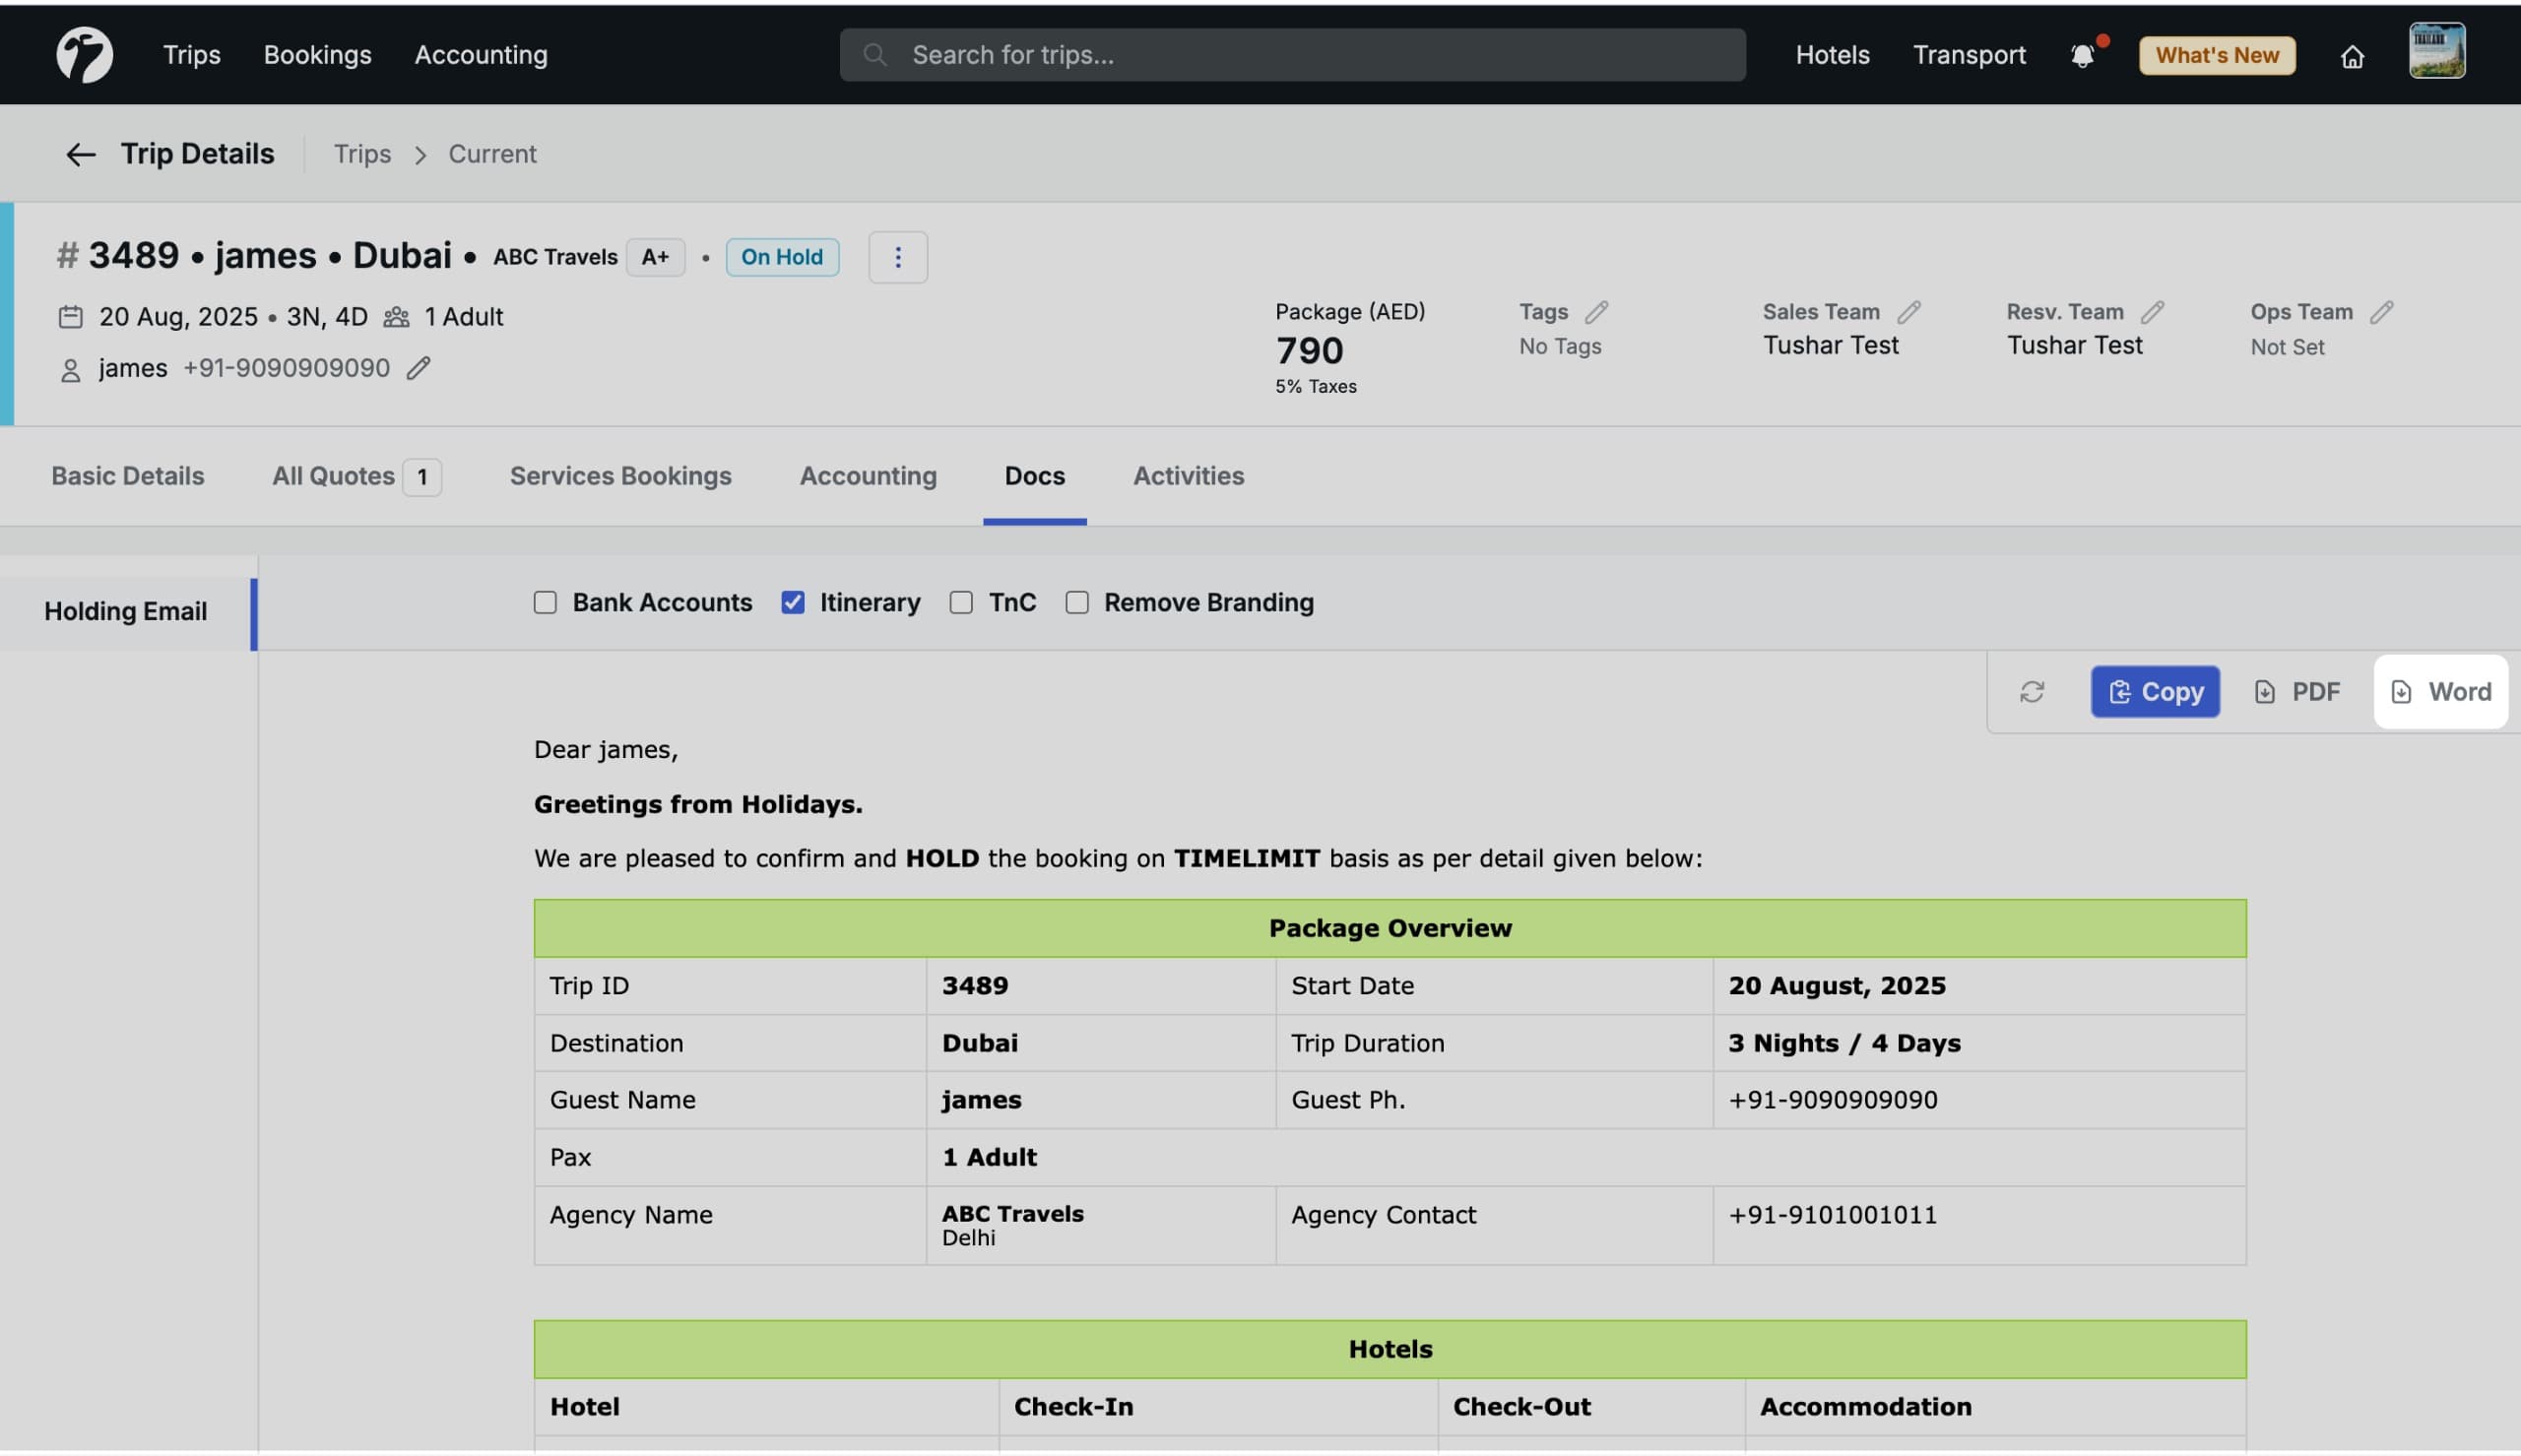Click the home icon in navbar
The width and height of the screenshot is (2521, 1456).
[2352, 56]
